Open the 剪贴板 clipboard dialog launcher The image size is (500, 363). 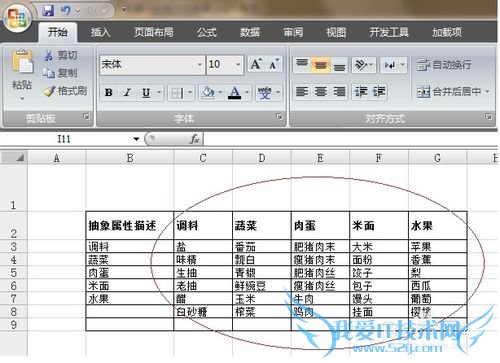pos(86,117)
